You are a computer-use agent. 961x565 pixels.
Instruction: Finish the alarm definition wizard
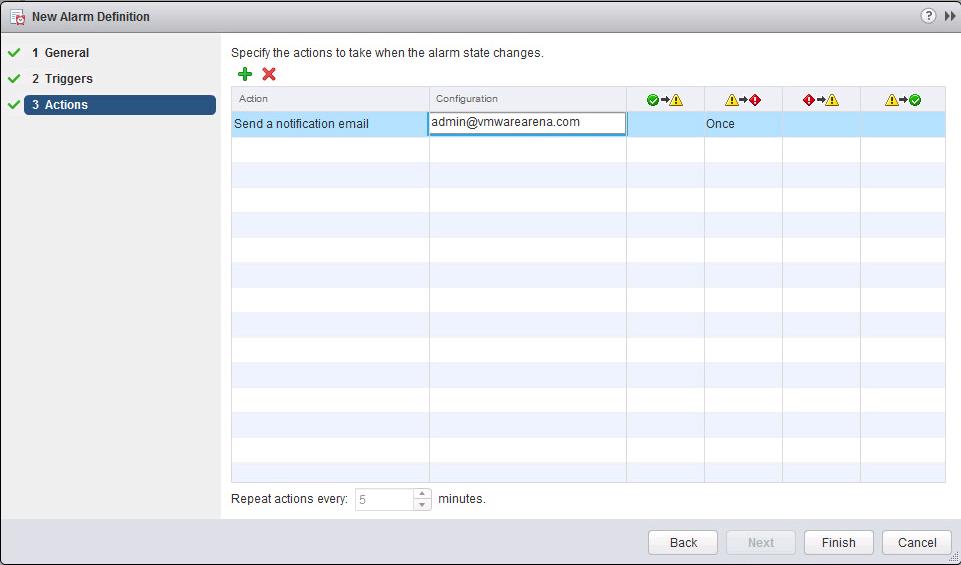(x=838, y=542)
